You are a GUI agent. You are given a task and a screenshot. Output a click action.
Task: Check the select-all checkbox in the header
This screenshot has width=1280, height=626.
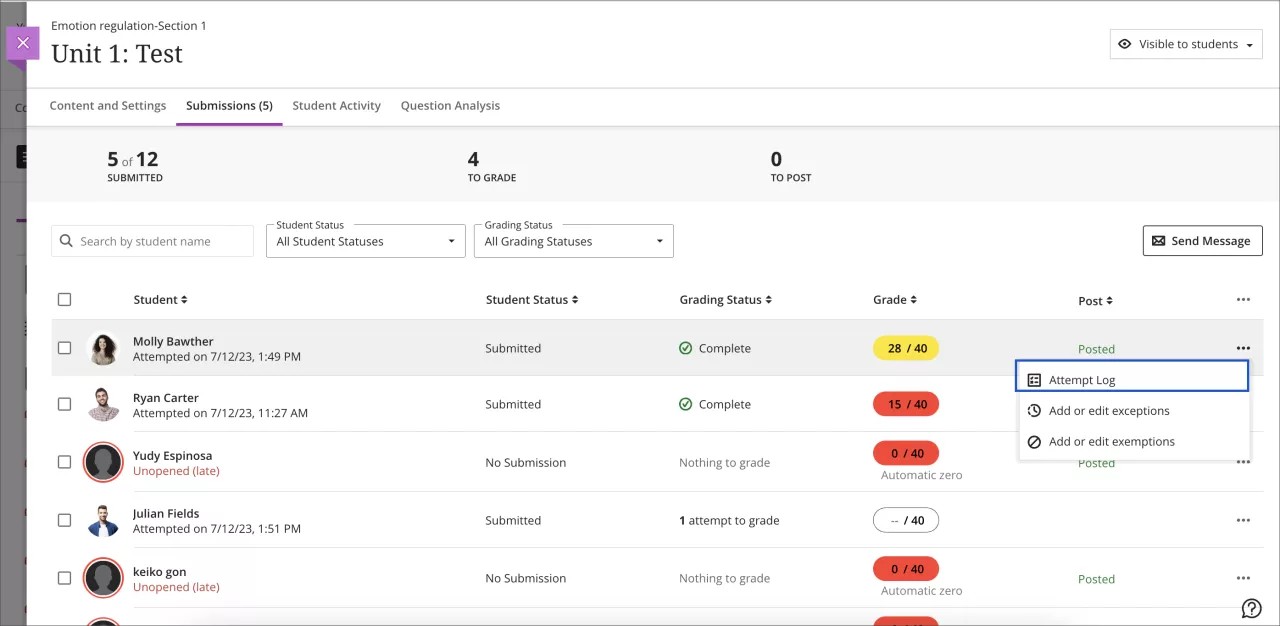pos(64,299)
